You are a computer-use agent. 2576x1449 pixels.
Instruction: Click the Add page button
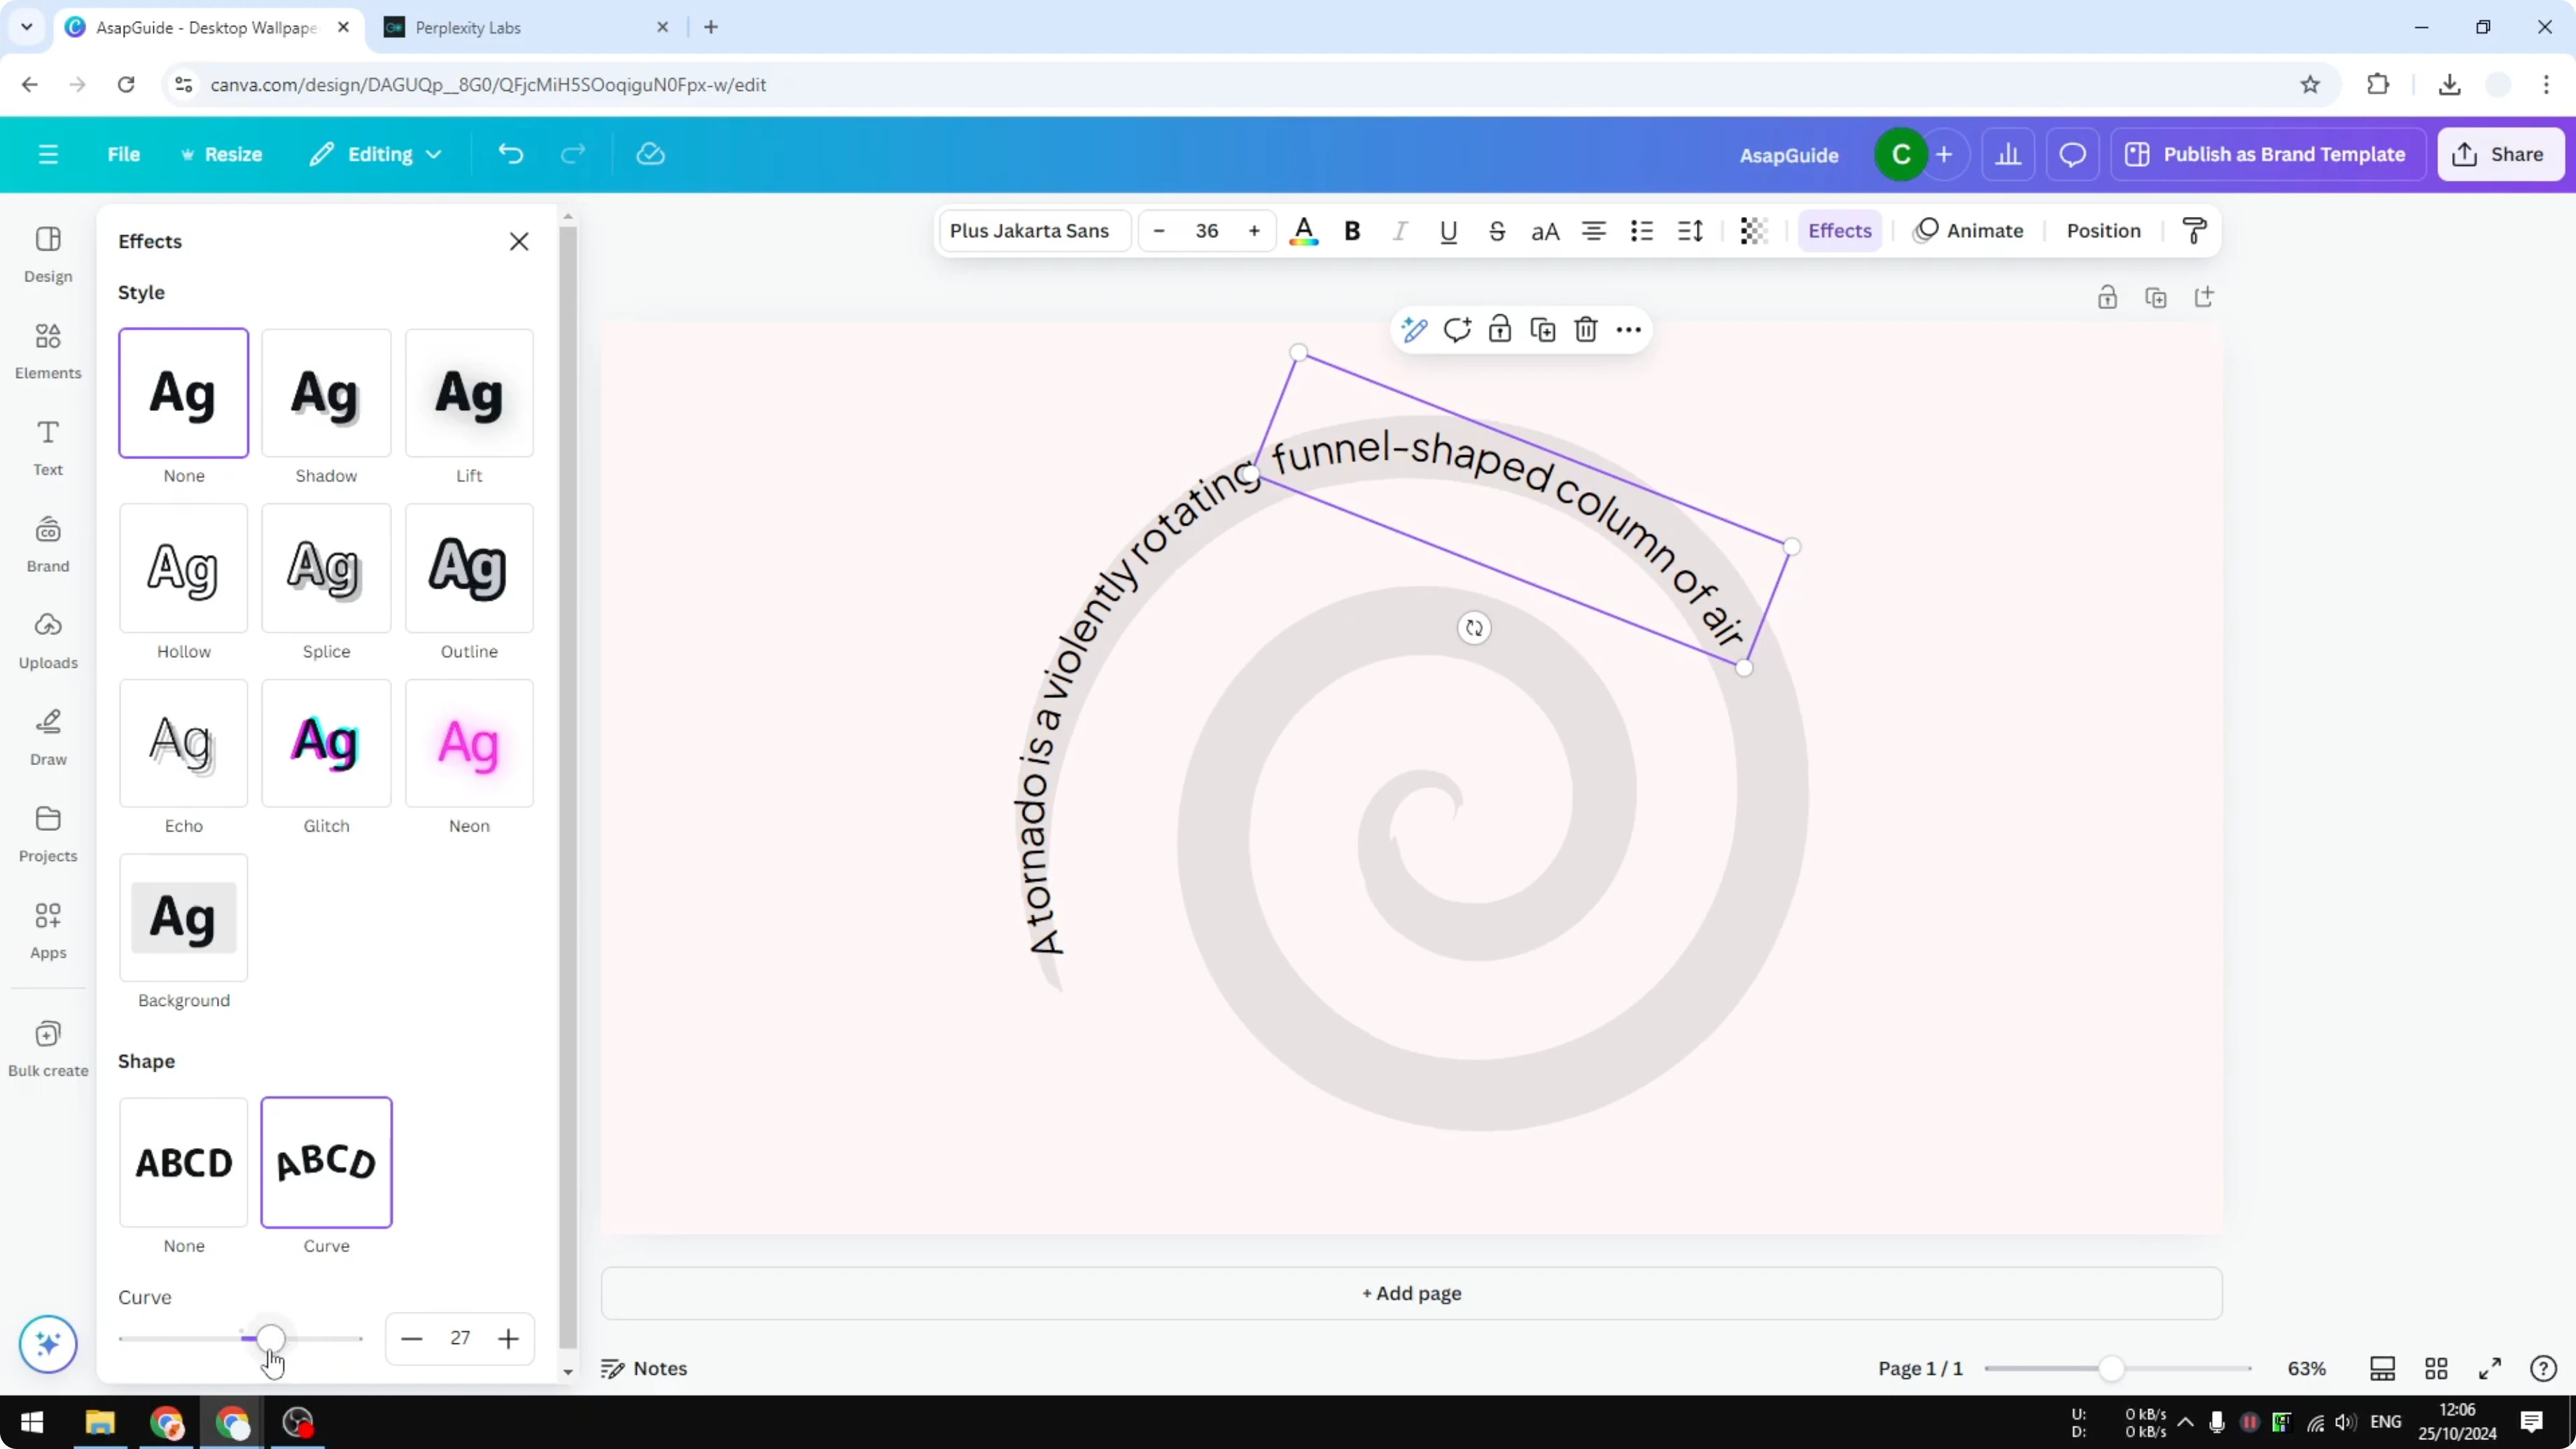click(1411, 1293)
